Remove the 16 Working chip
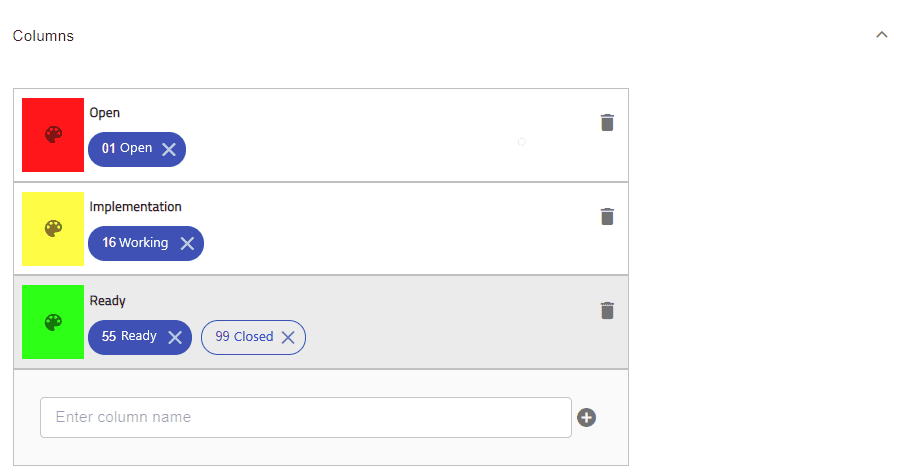 187,243
